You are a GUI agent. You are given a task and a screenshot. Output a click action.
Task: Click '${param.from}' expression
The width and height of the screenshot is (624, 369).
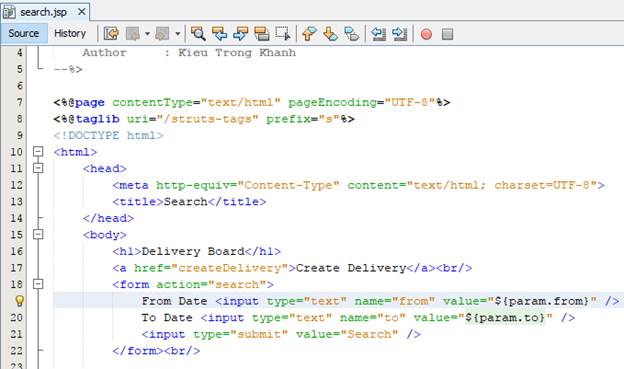point(542,301)
